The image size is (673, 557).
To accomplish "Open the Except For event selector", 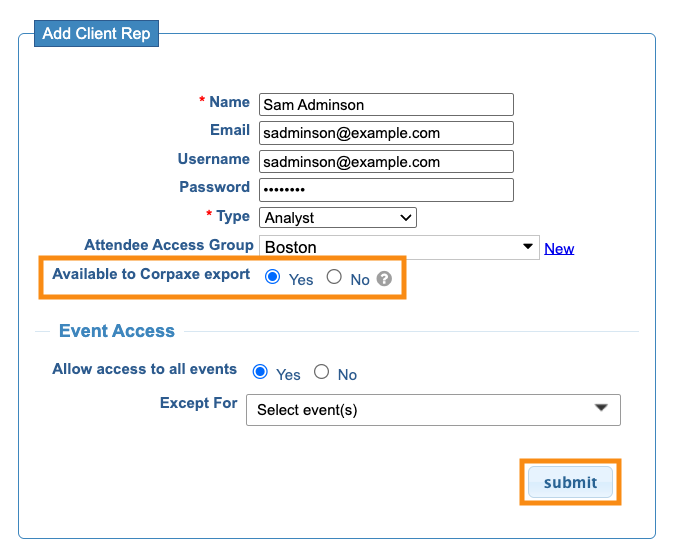I will pos(433,409).
